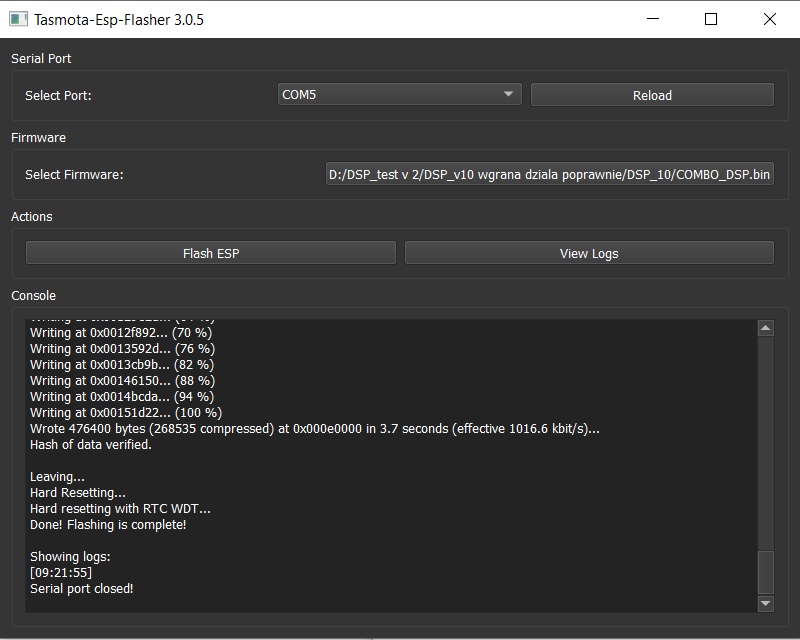The height and width of the screenshot is (640, 800).
Task: Click the "Select Firmware:" label
Action: (x=74, y=175)
